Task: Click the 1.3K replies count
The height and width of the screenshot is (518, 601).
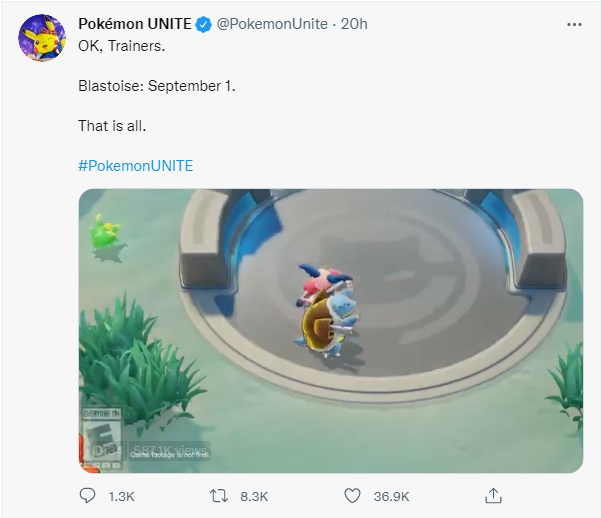Action: (x=121, y=497)
